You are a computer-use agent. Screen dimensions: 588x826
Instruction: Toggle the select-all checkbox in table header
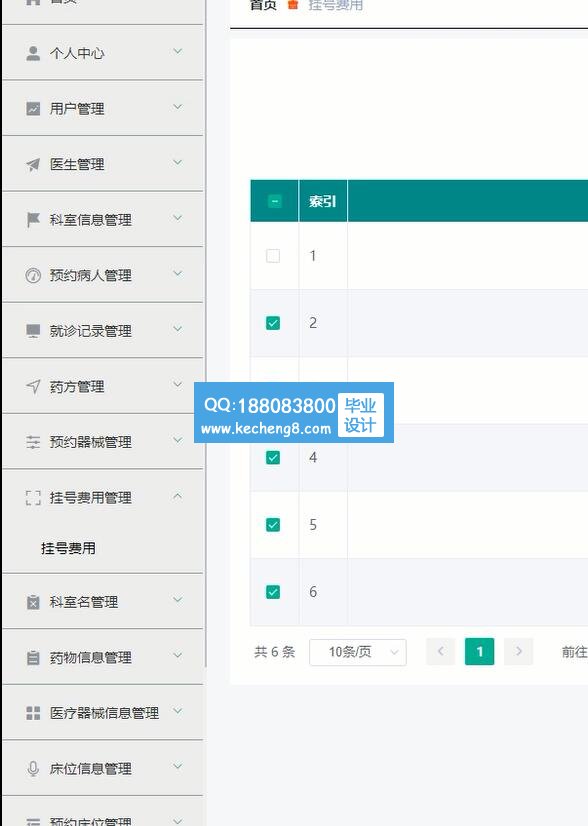[x=275, y=201]
